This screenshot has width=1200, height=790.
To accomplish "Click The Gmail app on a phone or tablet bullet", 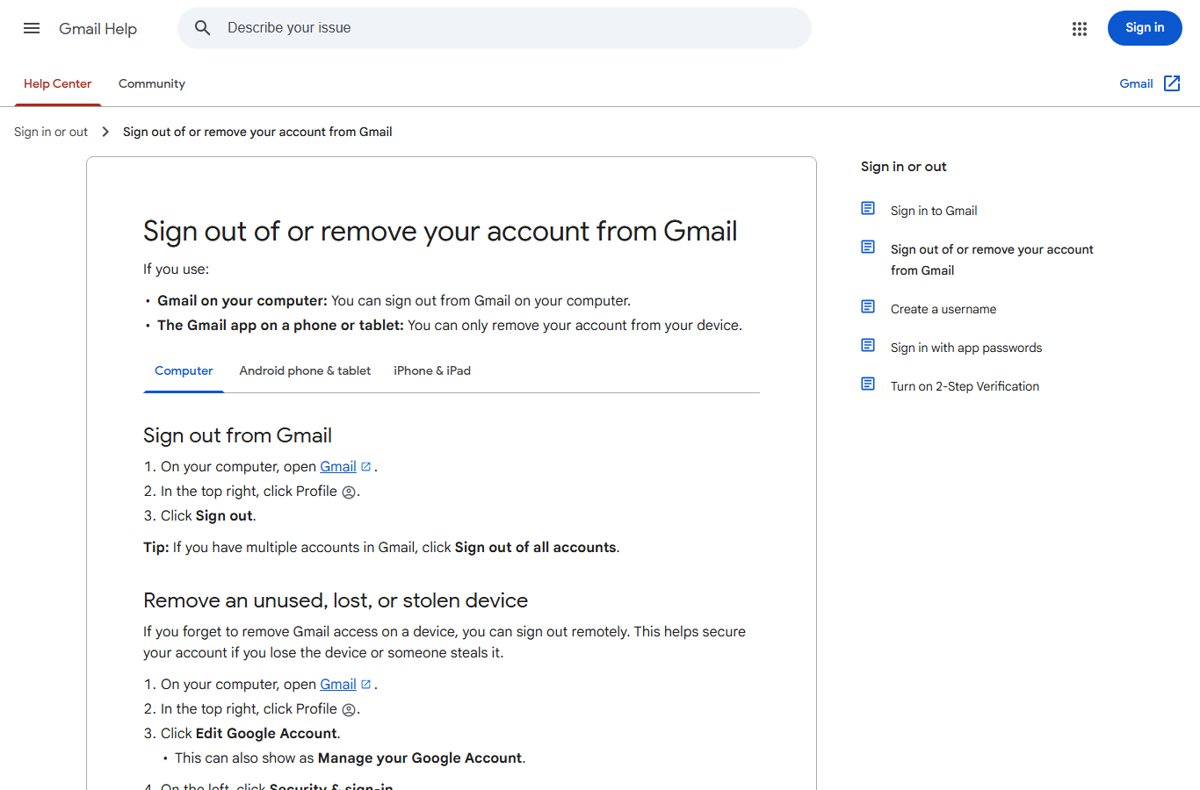I will coord(450,326).
